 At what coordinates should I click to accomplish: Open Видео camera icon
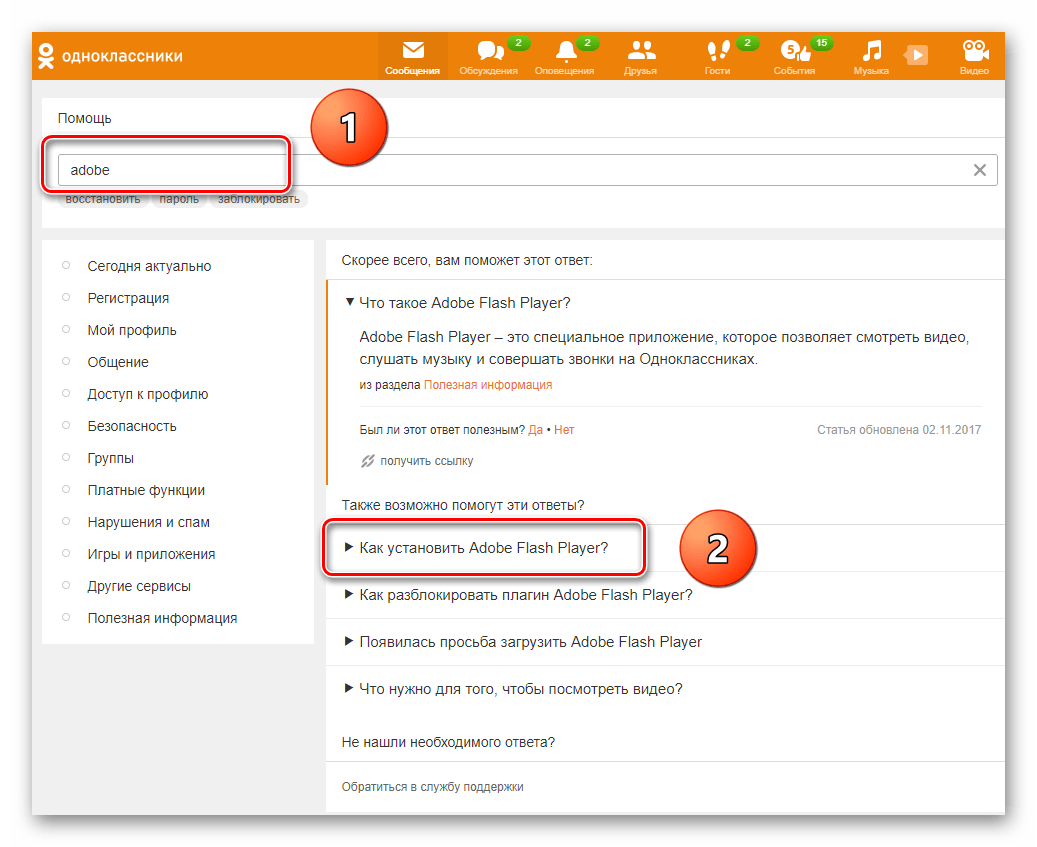(x=974, y=52)
